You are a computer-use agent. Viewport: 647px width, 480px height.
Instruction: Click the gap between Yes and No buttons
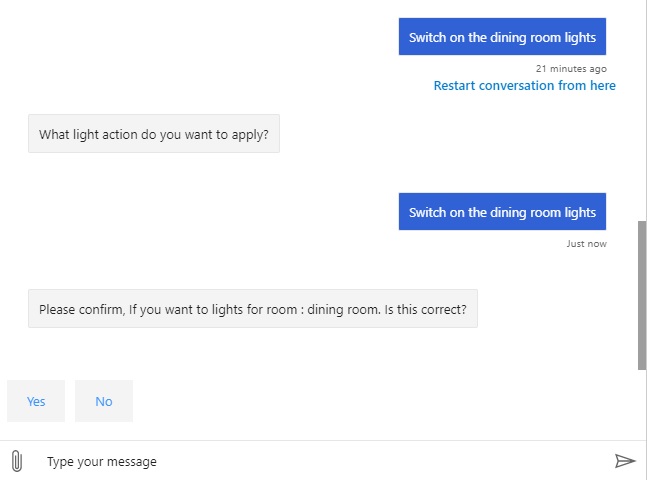(70, 401)
